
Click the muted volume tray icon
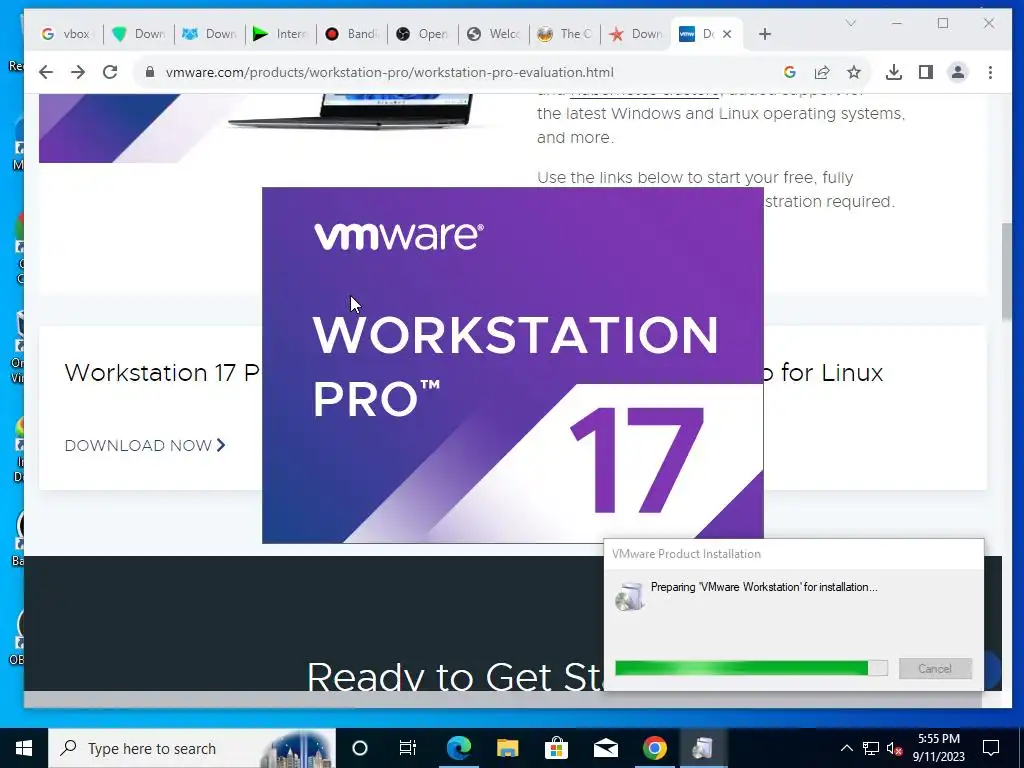click(895, 748)
